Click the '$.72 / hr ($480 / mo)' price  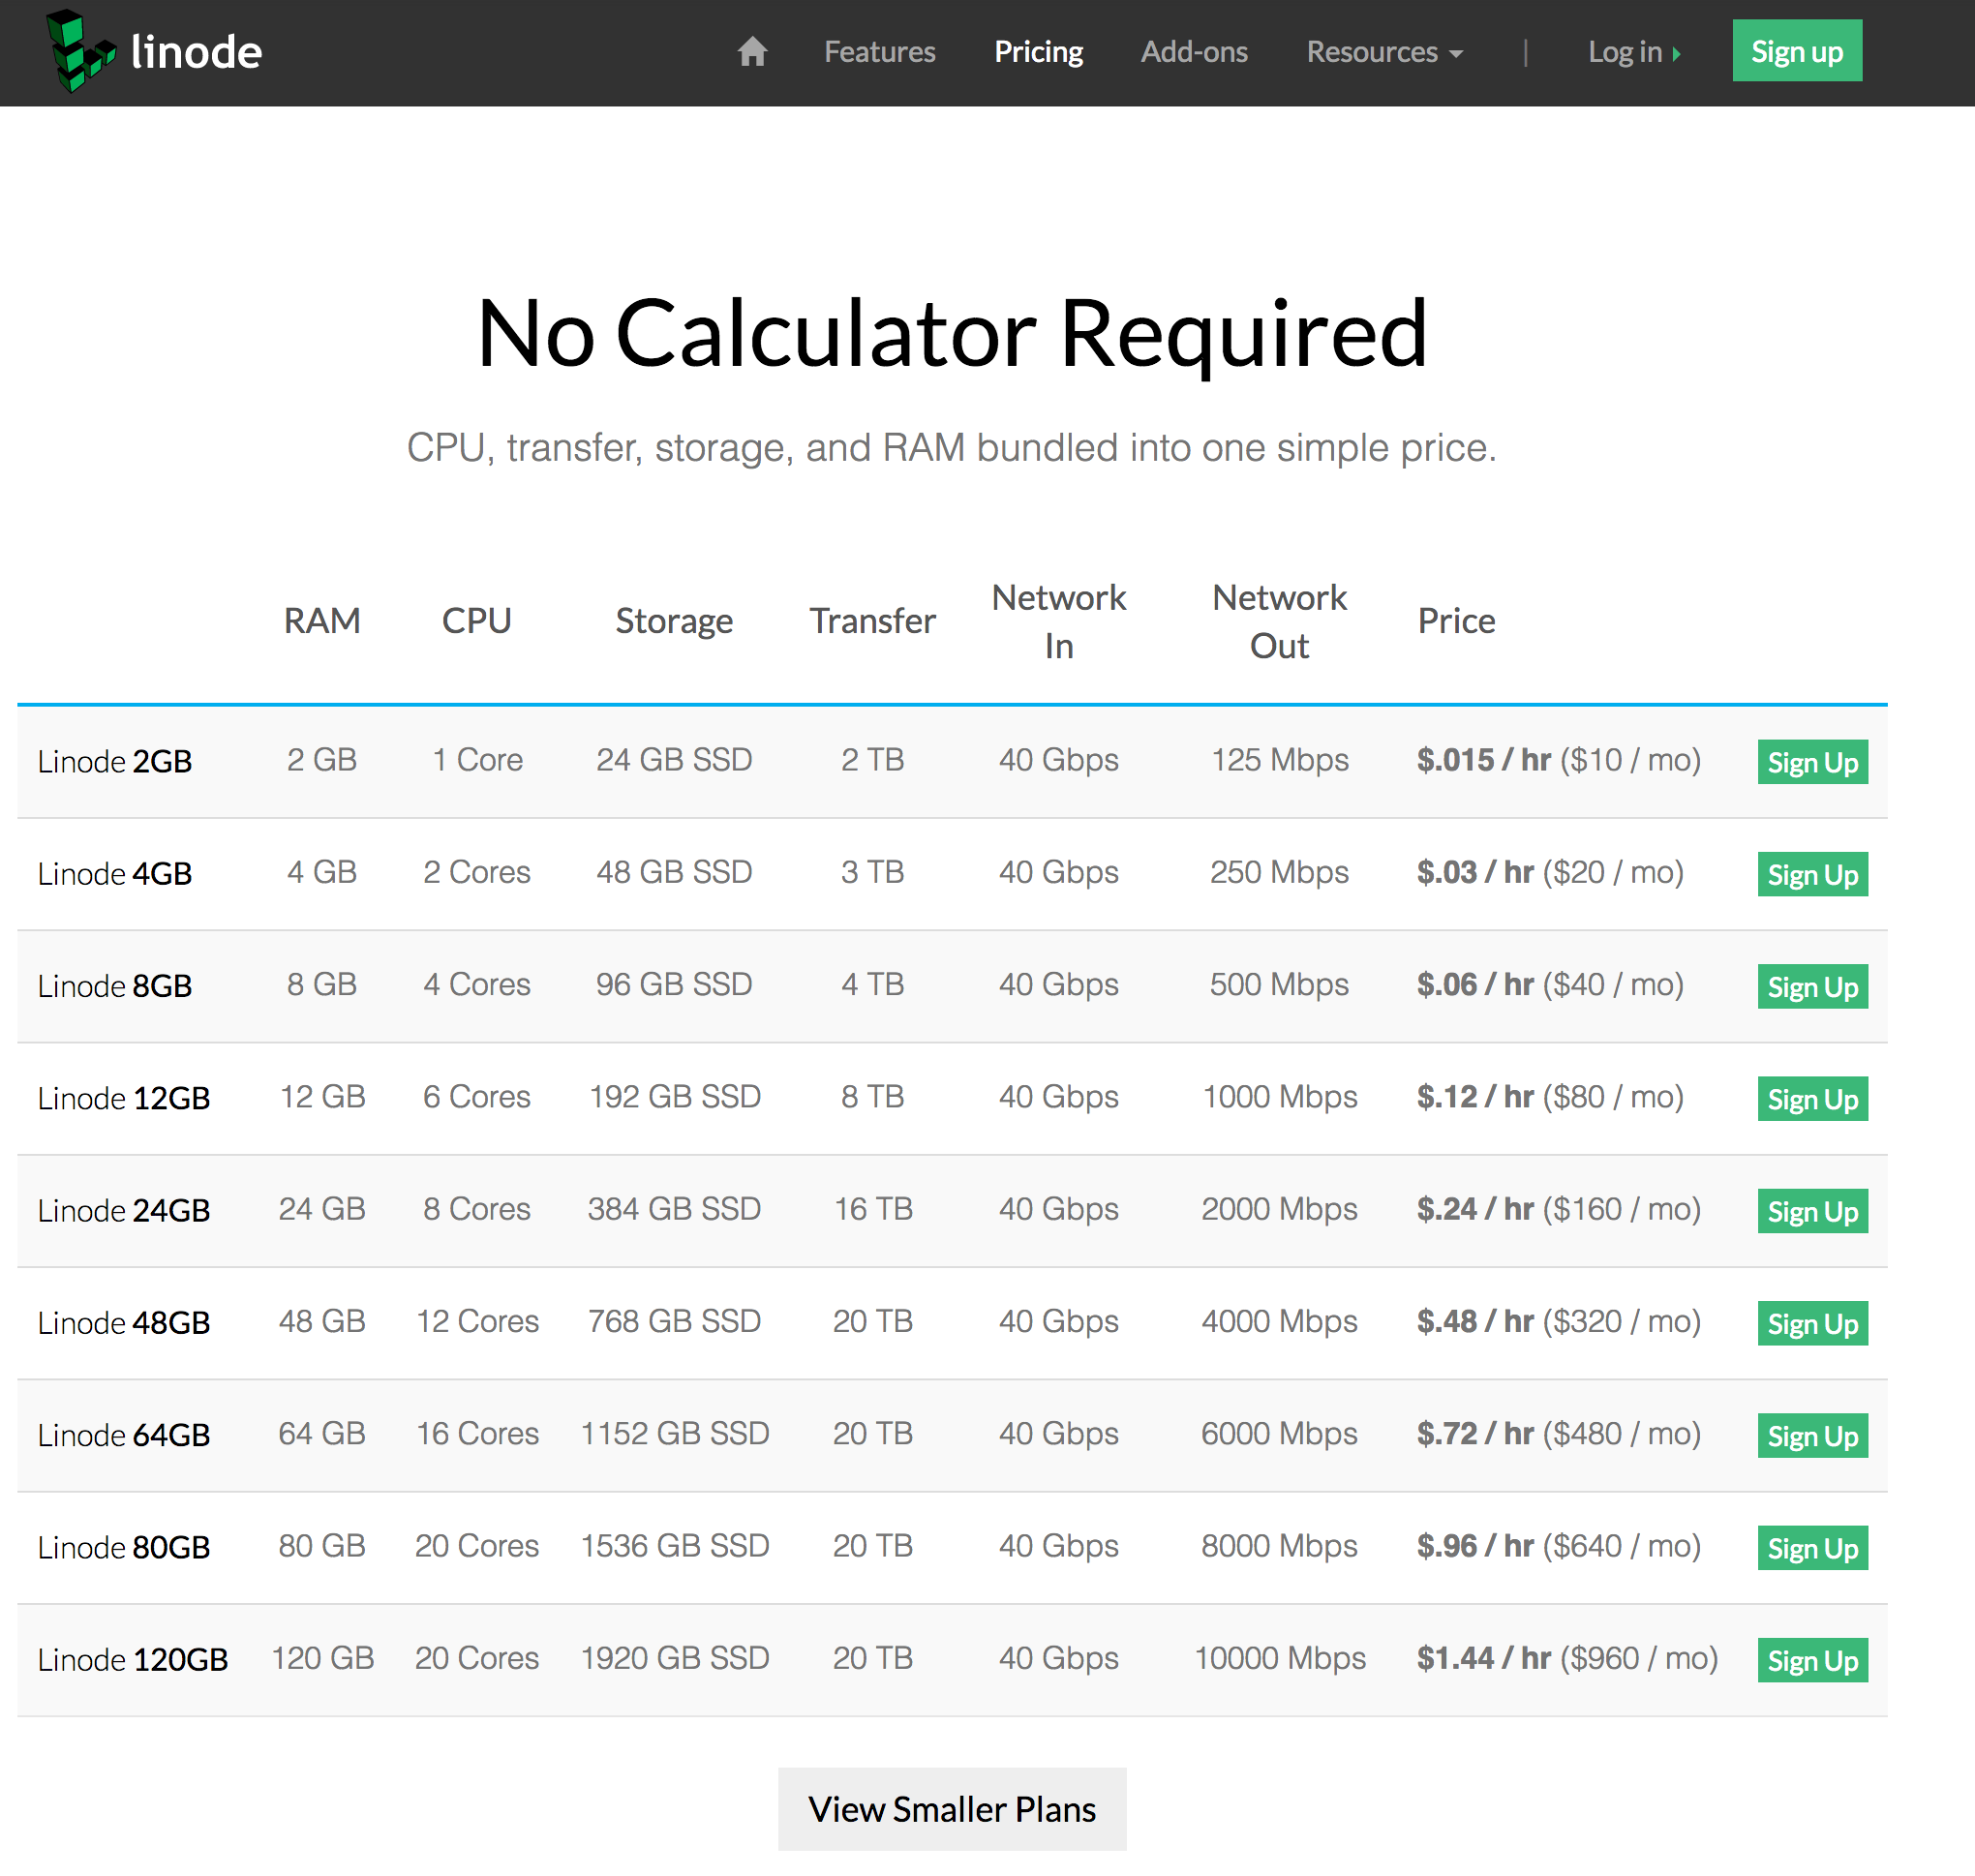click(x=1558, y=1434)
